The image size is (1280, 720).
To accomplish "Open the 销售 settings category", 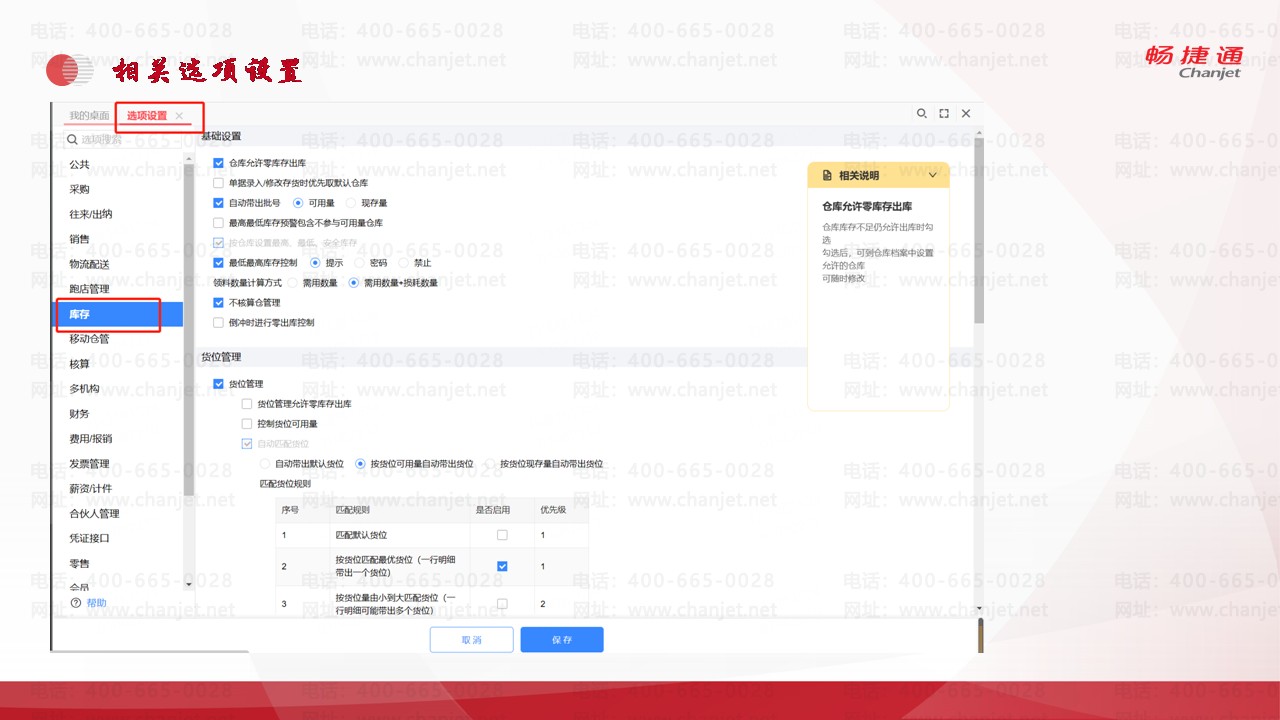I will pyautogui.click(x=79, y=239).
